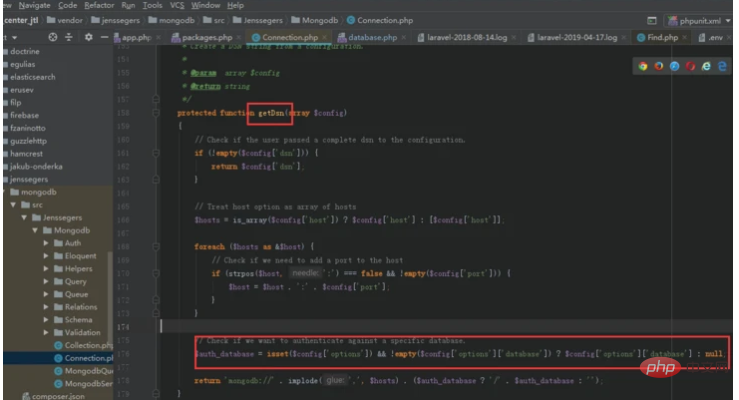The height and width of the screenshot is (400, 739).
Task: Open the Tools menu
Action: [x=152, y=5]
